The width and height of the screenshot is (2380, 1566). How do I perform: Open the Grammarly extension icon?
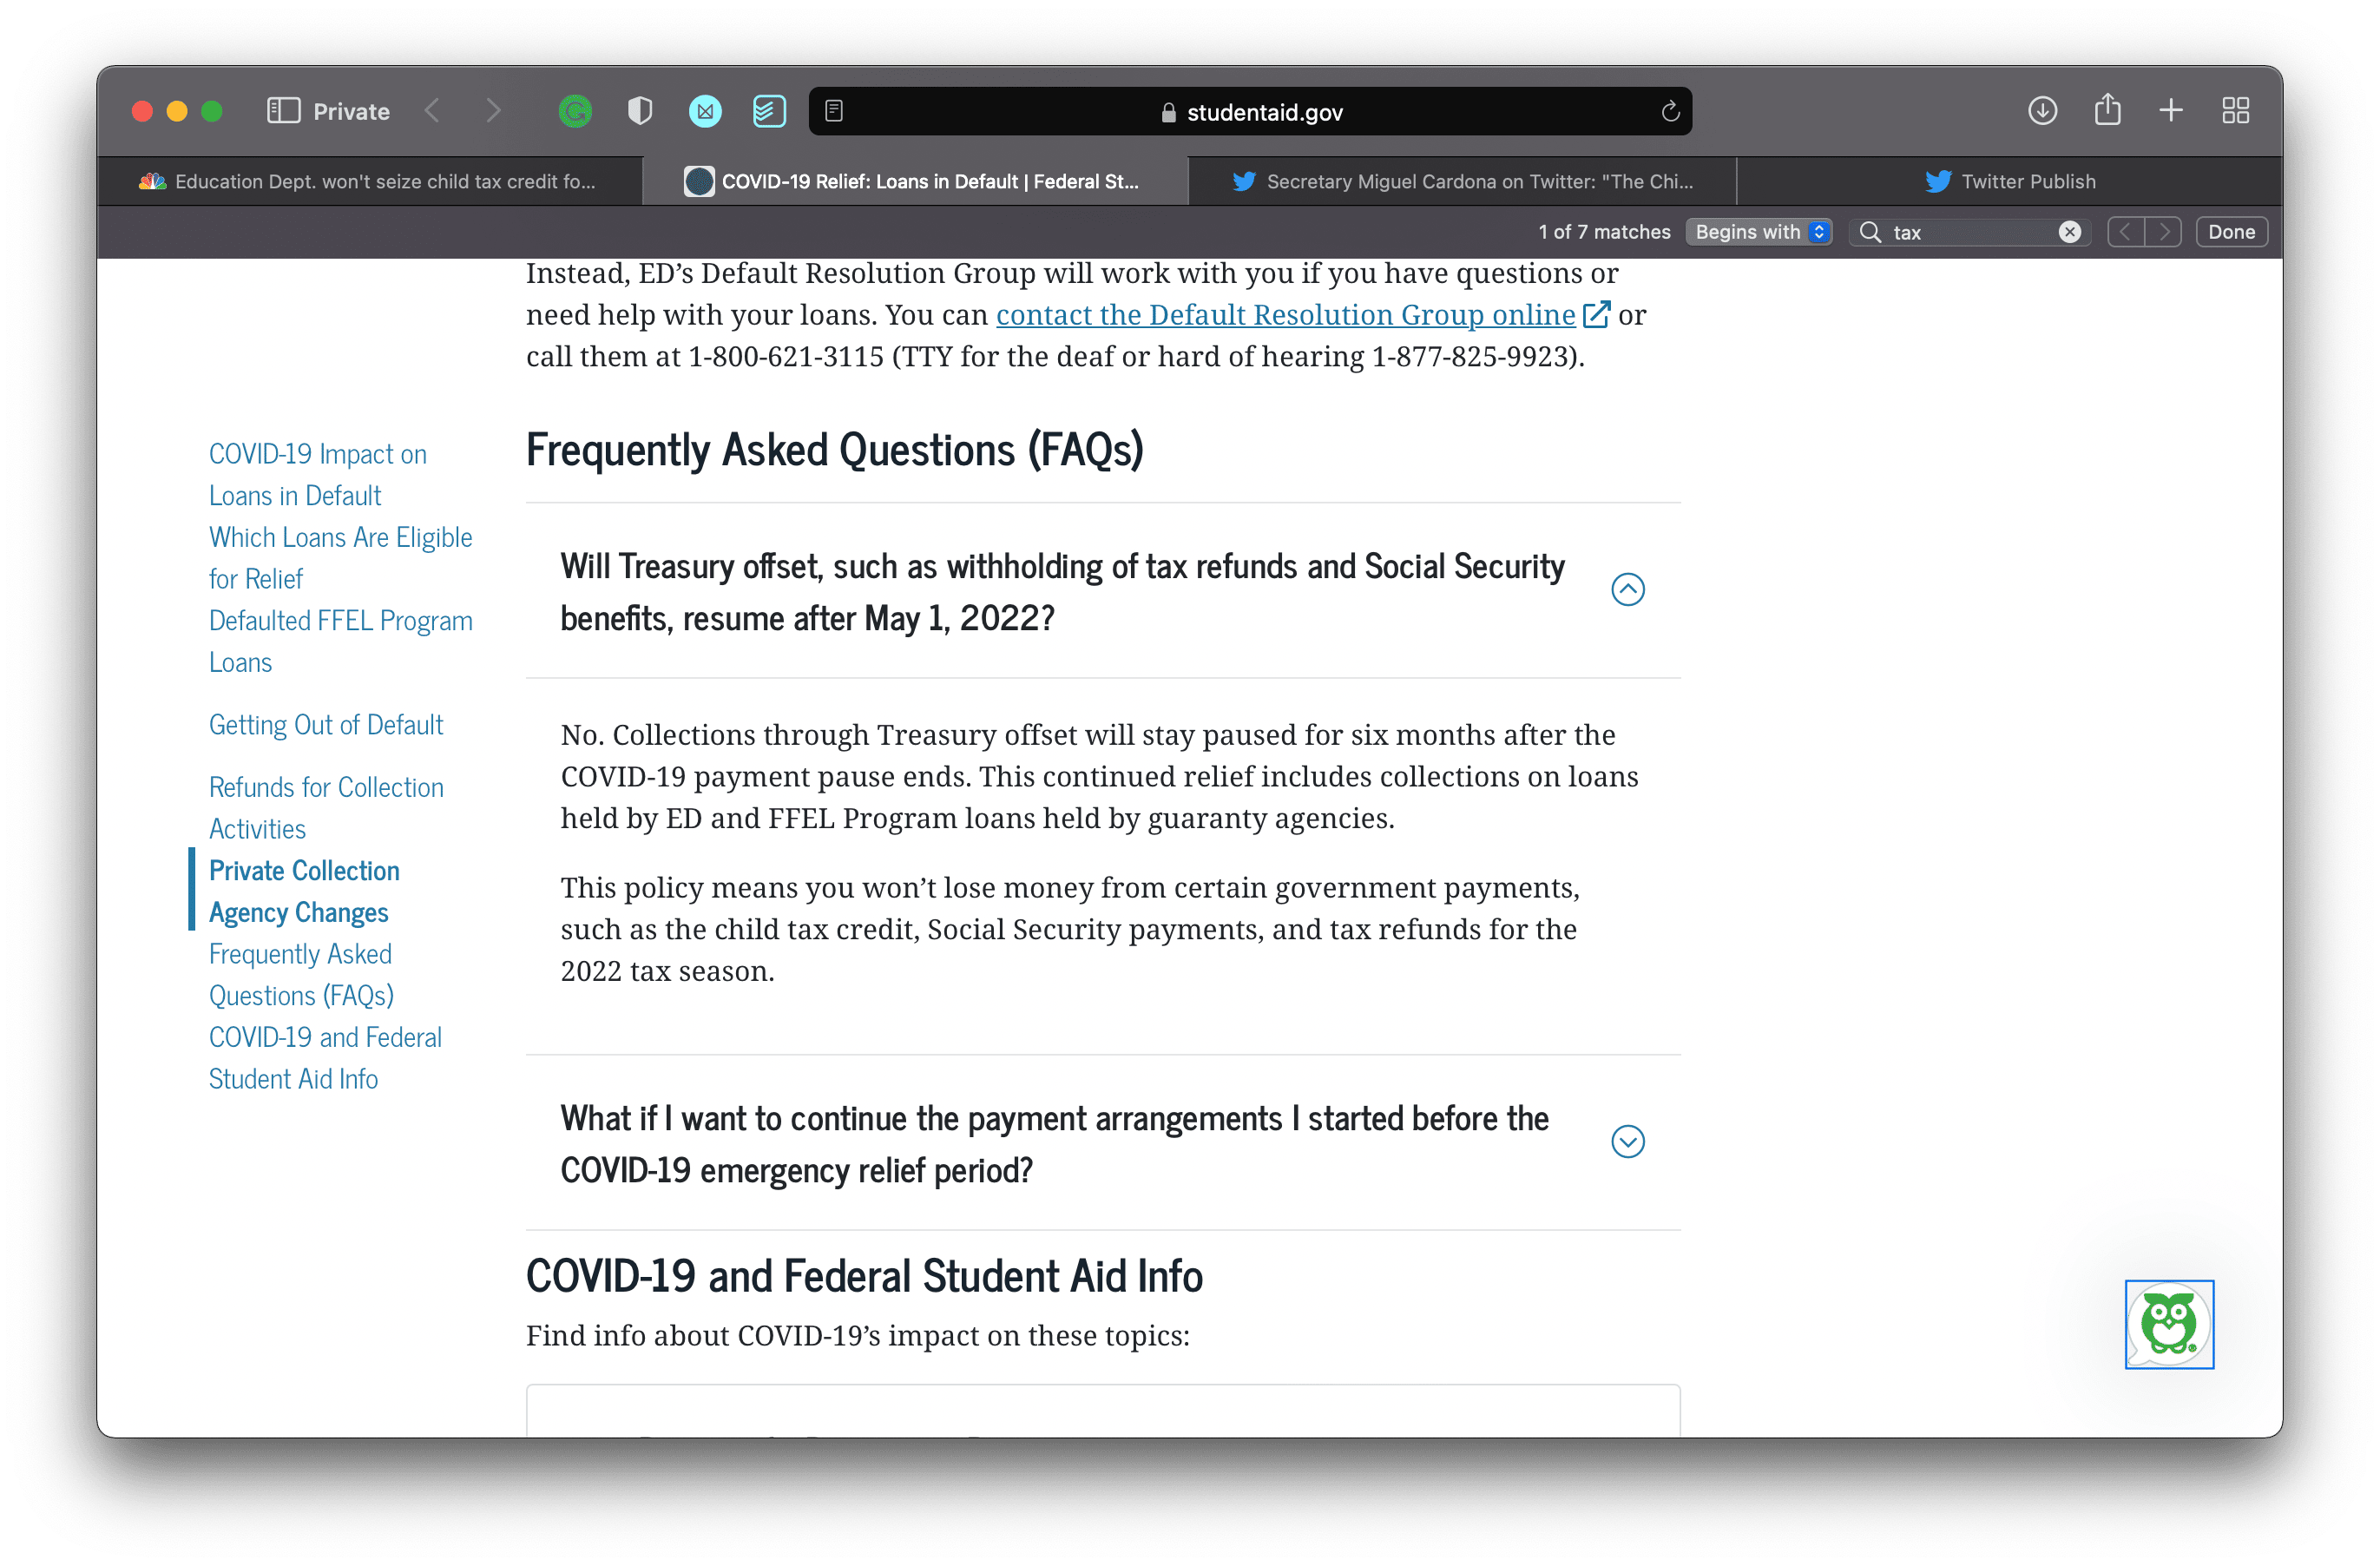tap(575, 111)
